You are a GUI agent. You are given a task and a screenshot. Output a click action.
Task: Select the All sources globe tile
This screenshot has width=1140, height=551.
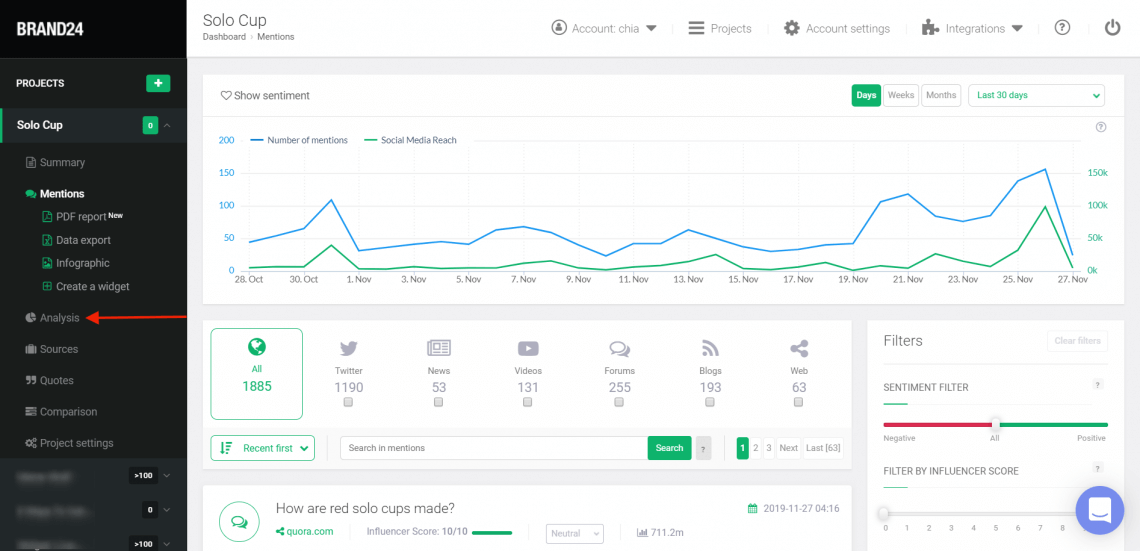[x=257, y=374]
